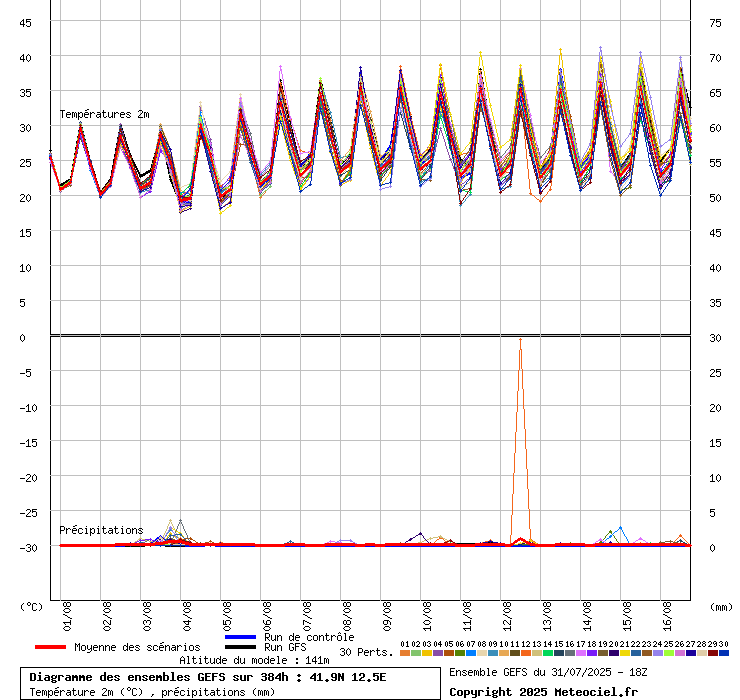Select the pink swatch labeled 17
The height and width of the screenshot is (700, 740).
pyautogui.click(x=580, y=653)
